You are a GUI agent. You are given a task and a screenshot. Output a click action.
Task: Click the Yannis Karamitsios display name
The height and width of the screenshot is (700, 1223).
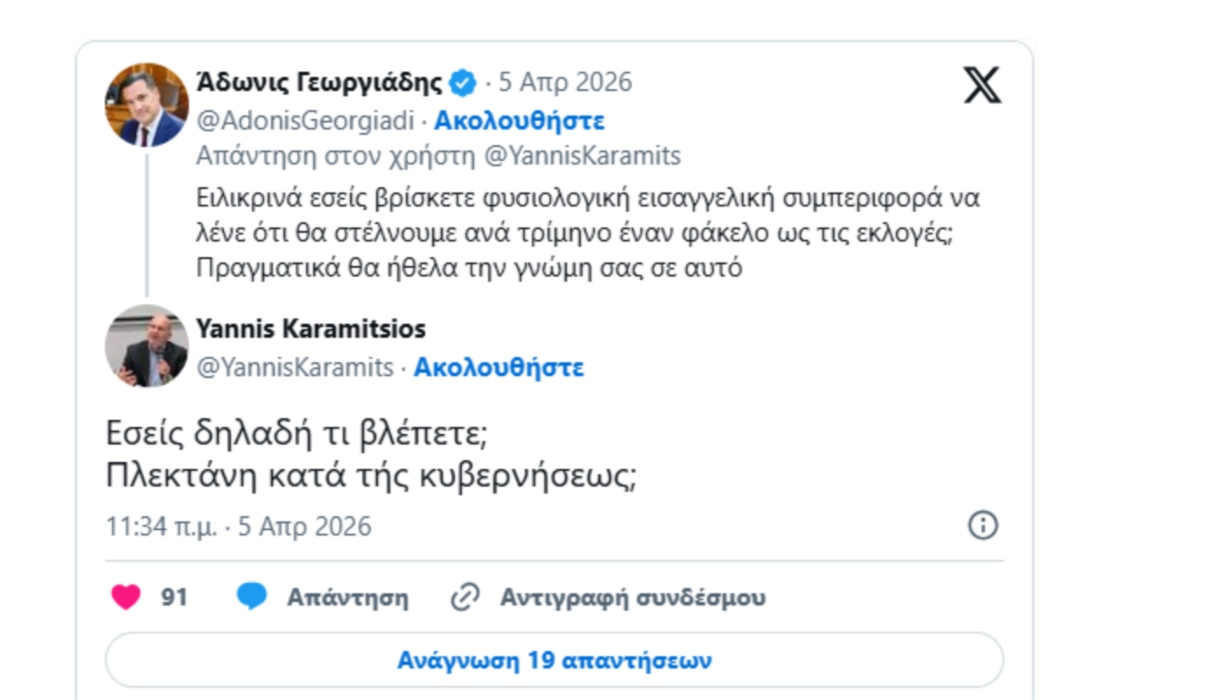pos(310,328)
